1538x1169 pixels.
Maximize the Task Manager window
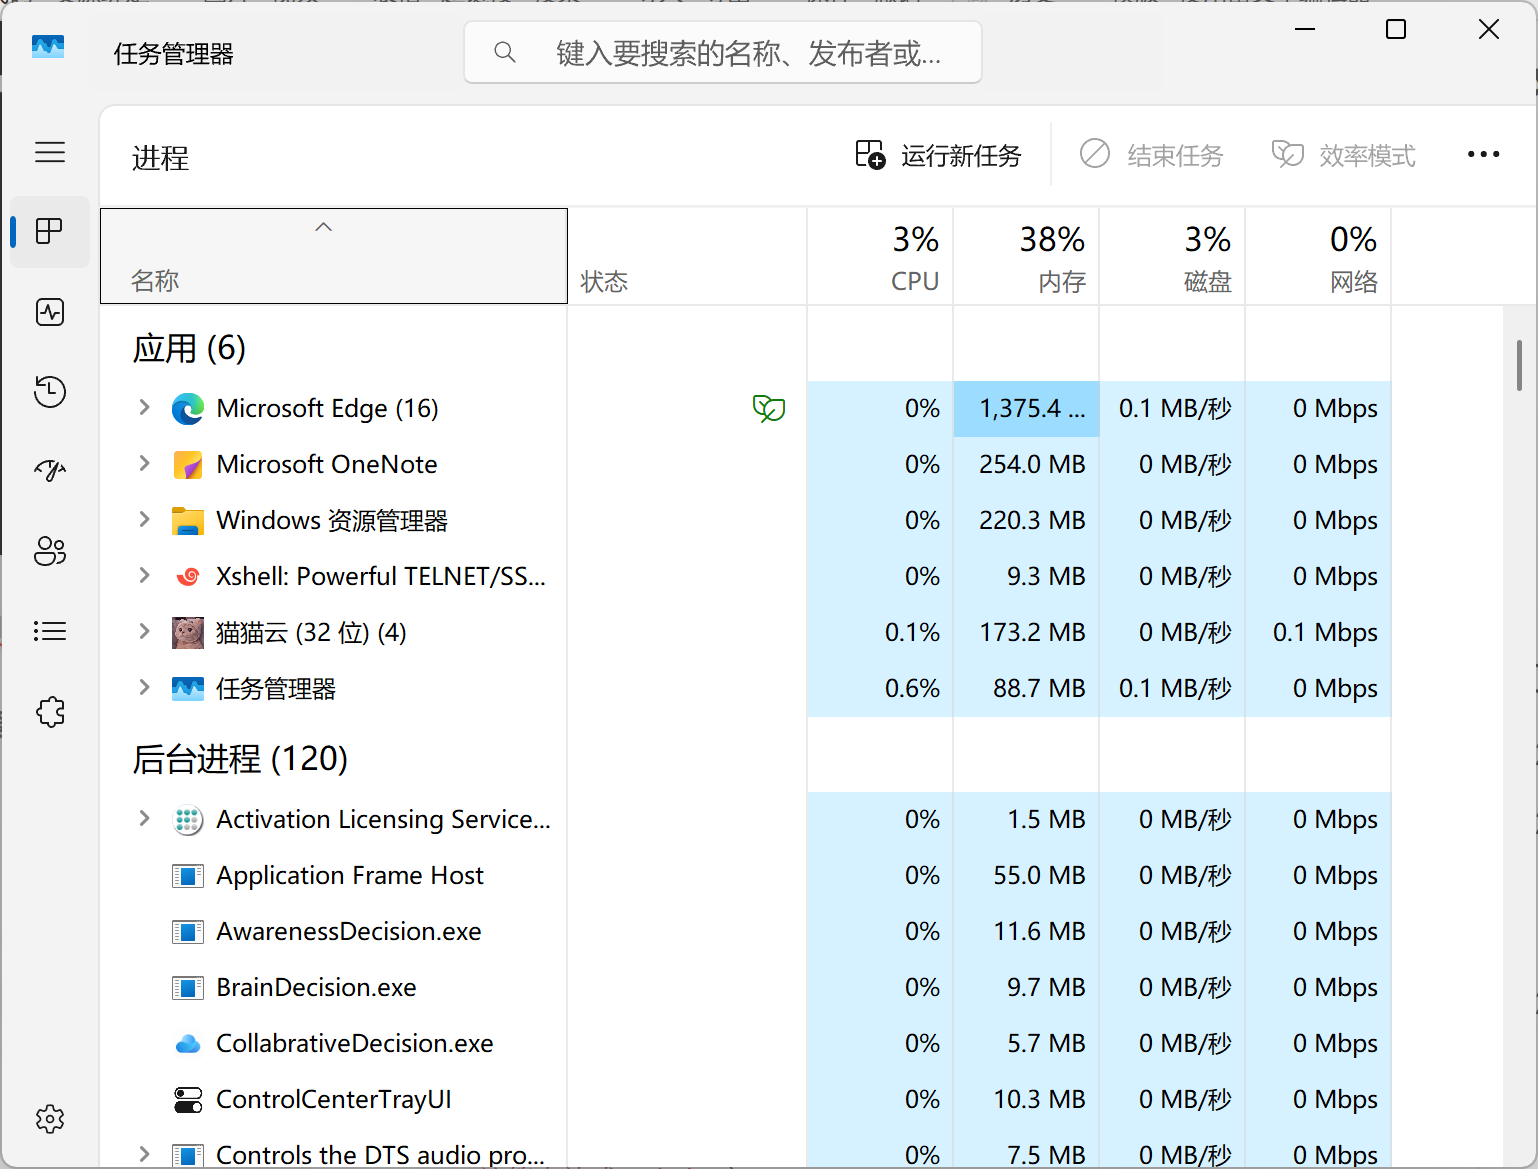1396,29
